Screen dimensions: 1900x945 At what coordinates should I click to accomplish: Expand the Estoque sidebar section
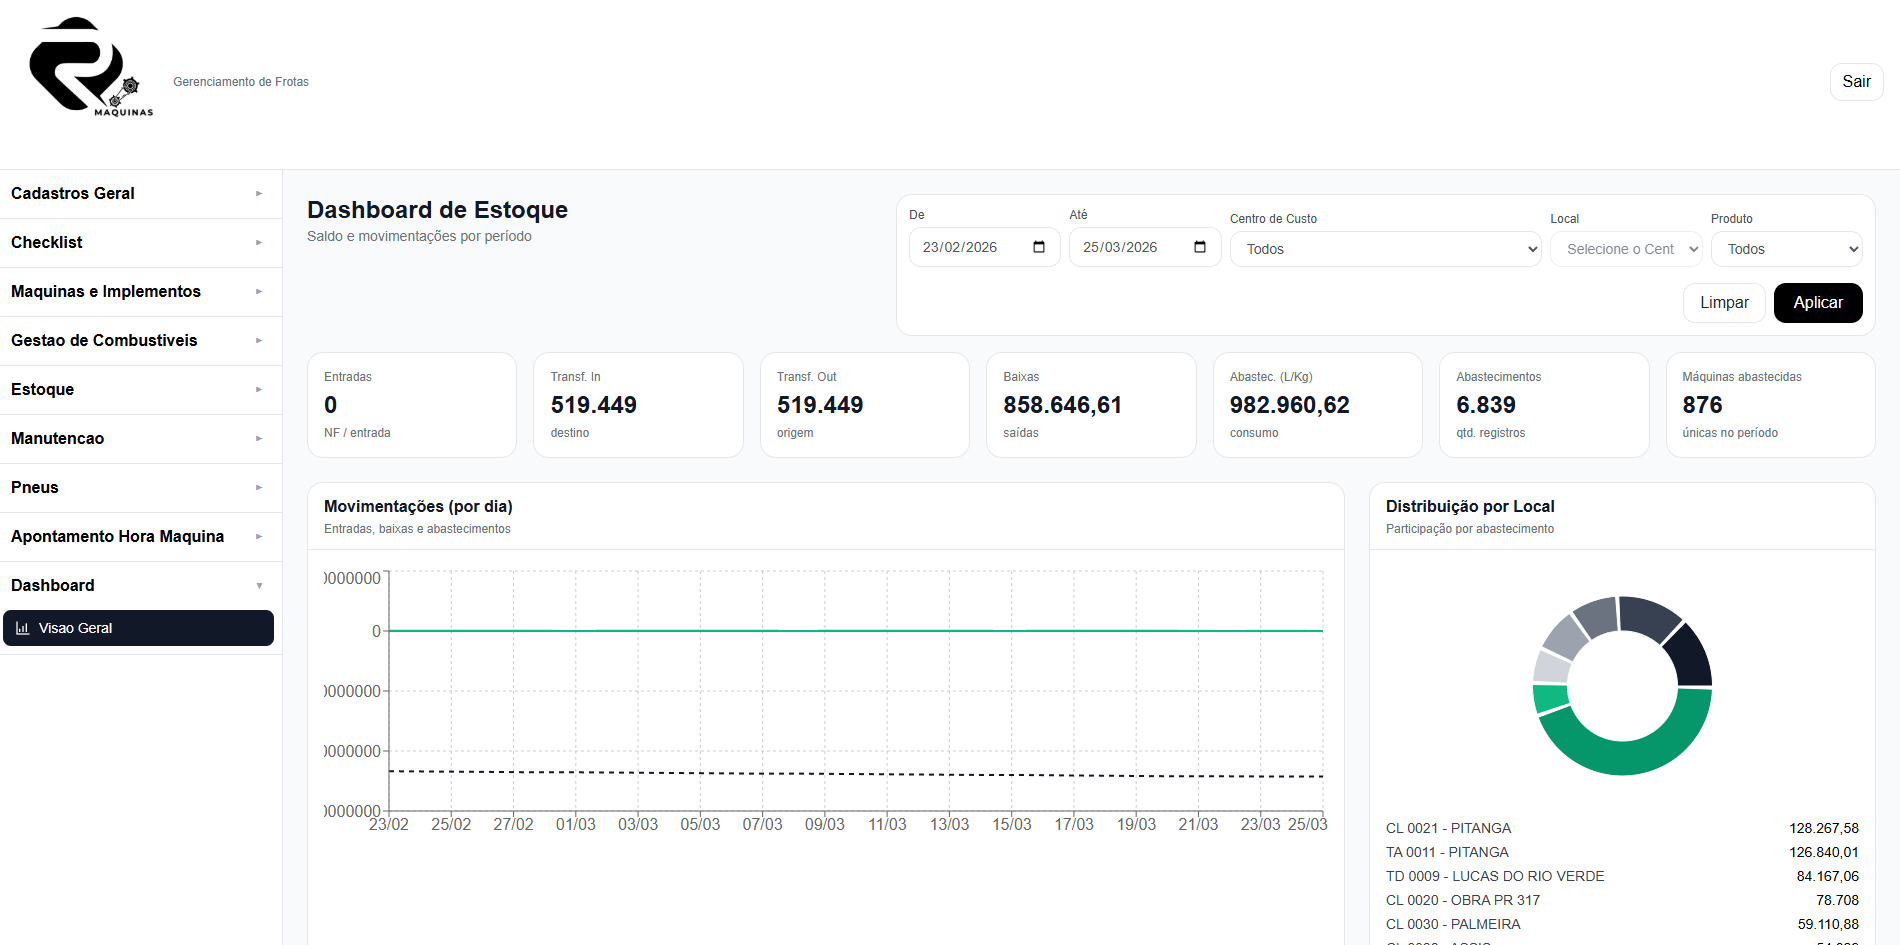coord(140,390)
